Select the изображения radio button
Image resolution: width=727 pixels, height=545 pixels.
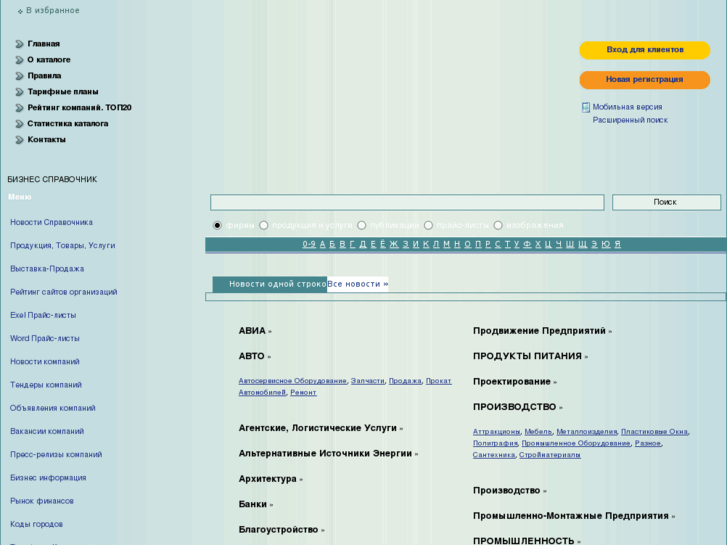(x=497, y=225)
